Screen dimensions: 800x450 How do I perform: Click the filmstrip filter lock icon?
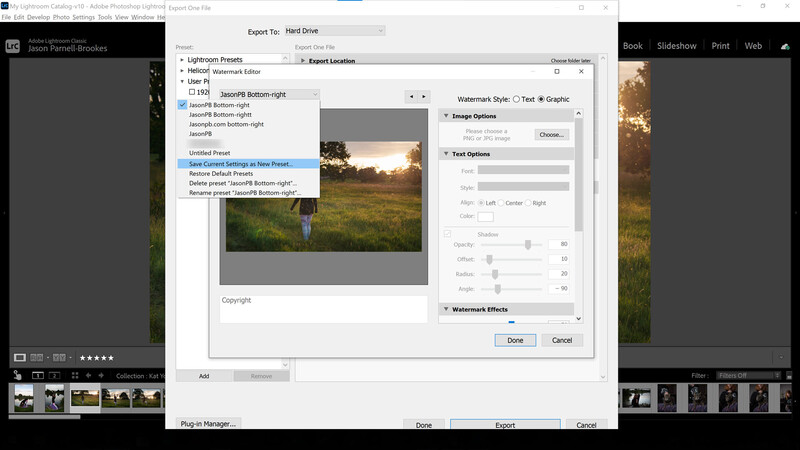789,376
